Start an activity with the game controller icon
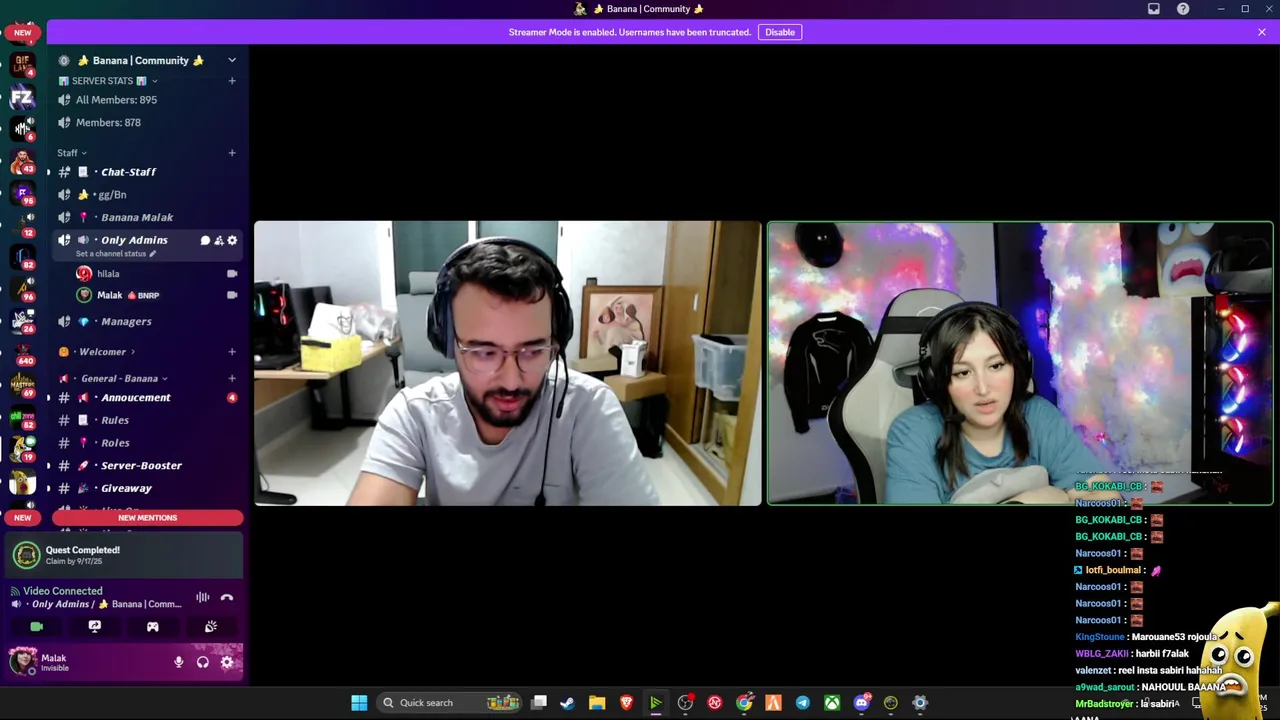The image size is (1280, 720). click(x=153, y=626)
